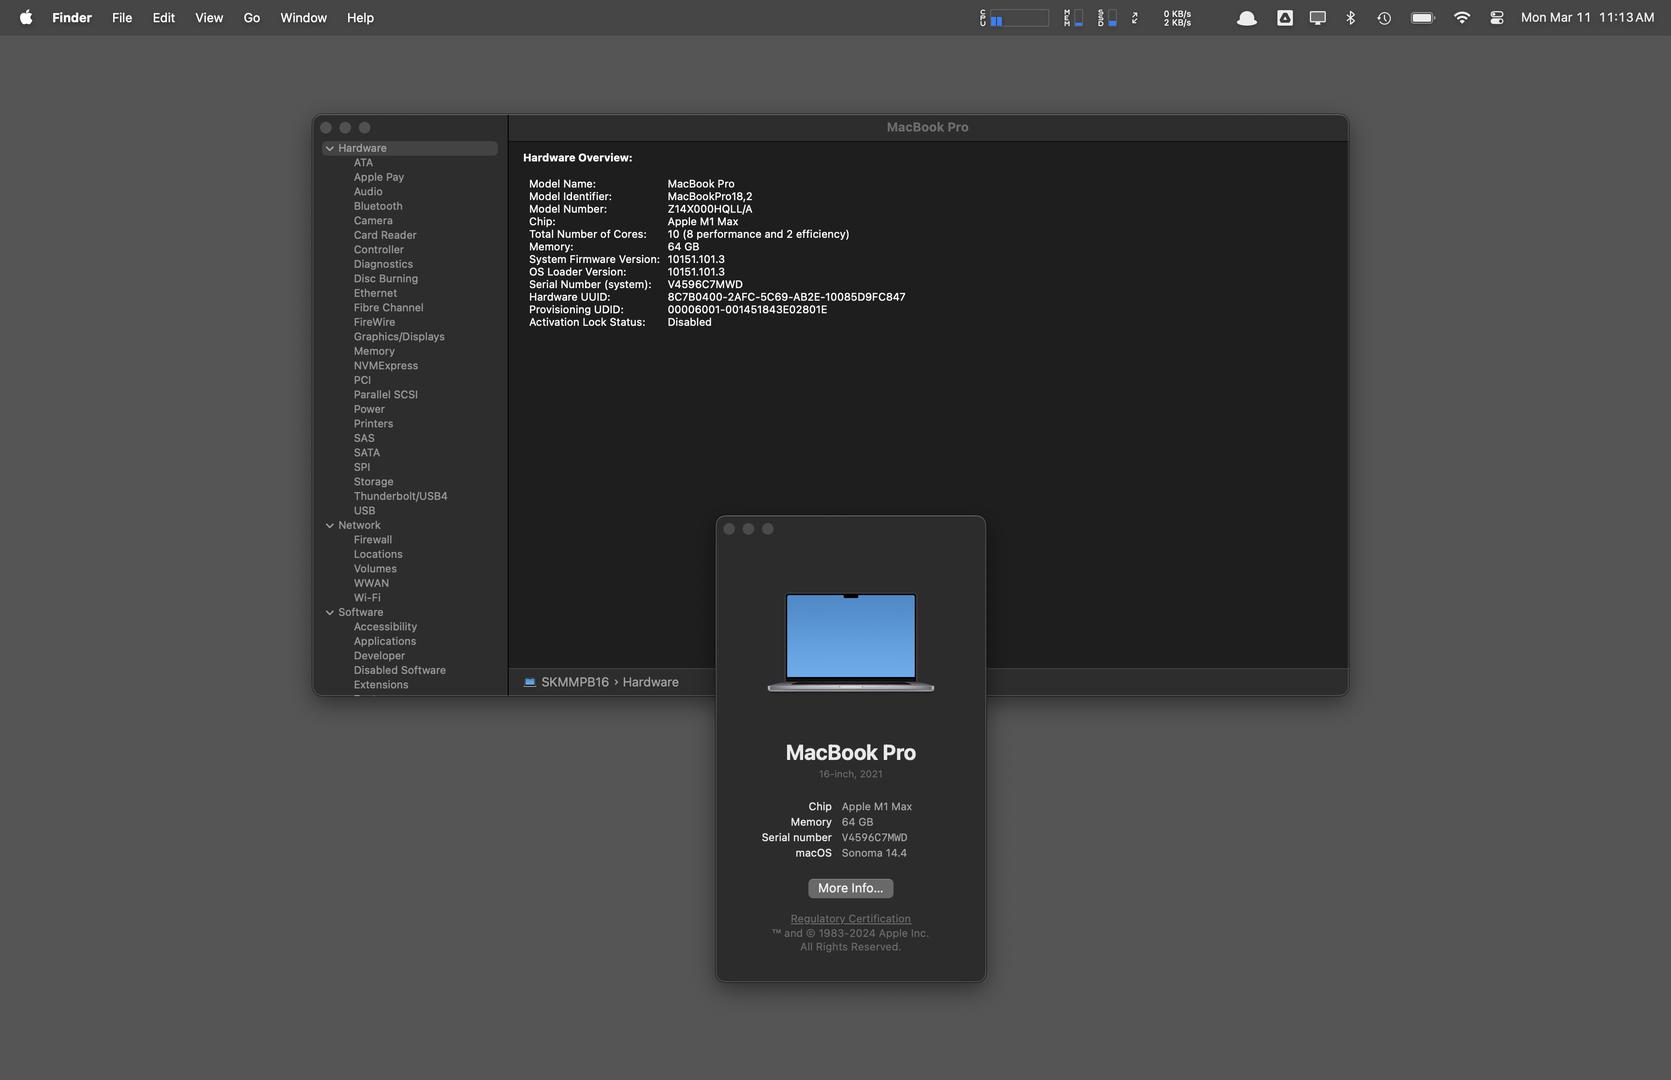The height and width of the screenshot is (1080, 1671).
Task: Collapse the Software section chevron
Action: 330,612
